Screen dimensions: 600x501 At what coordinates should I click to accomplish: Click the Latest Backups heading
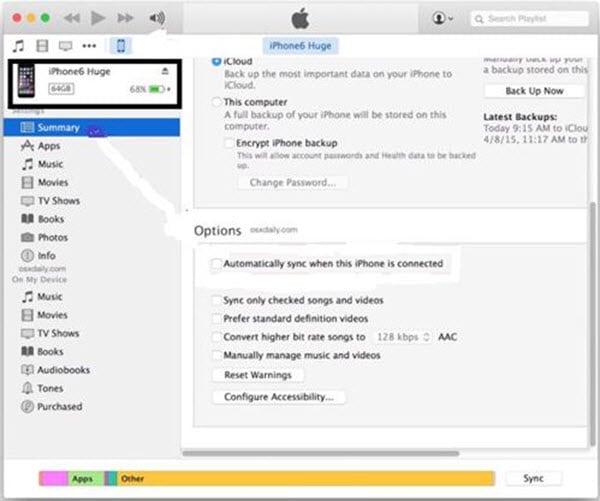pyautogui.click(x=520, y=117)
